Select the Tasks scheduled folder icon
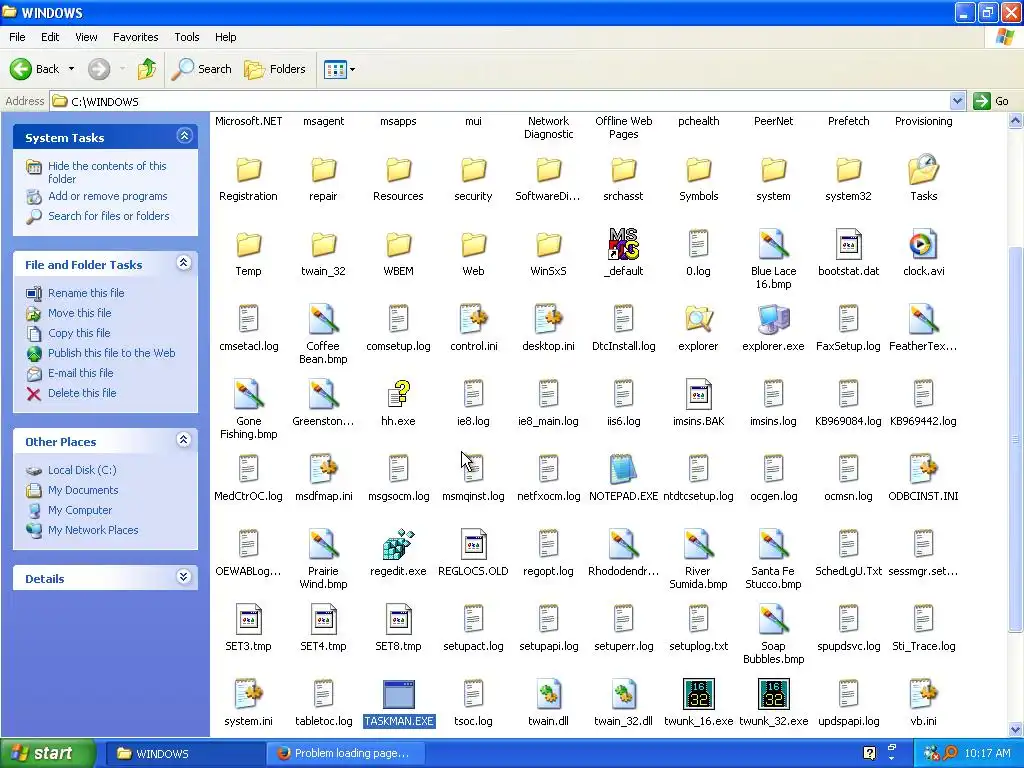Image resolution: width=1024 pixels, height=768 pixels. pos(923,169)
